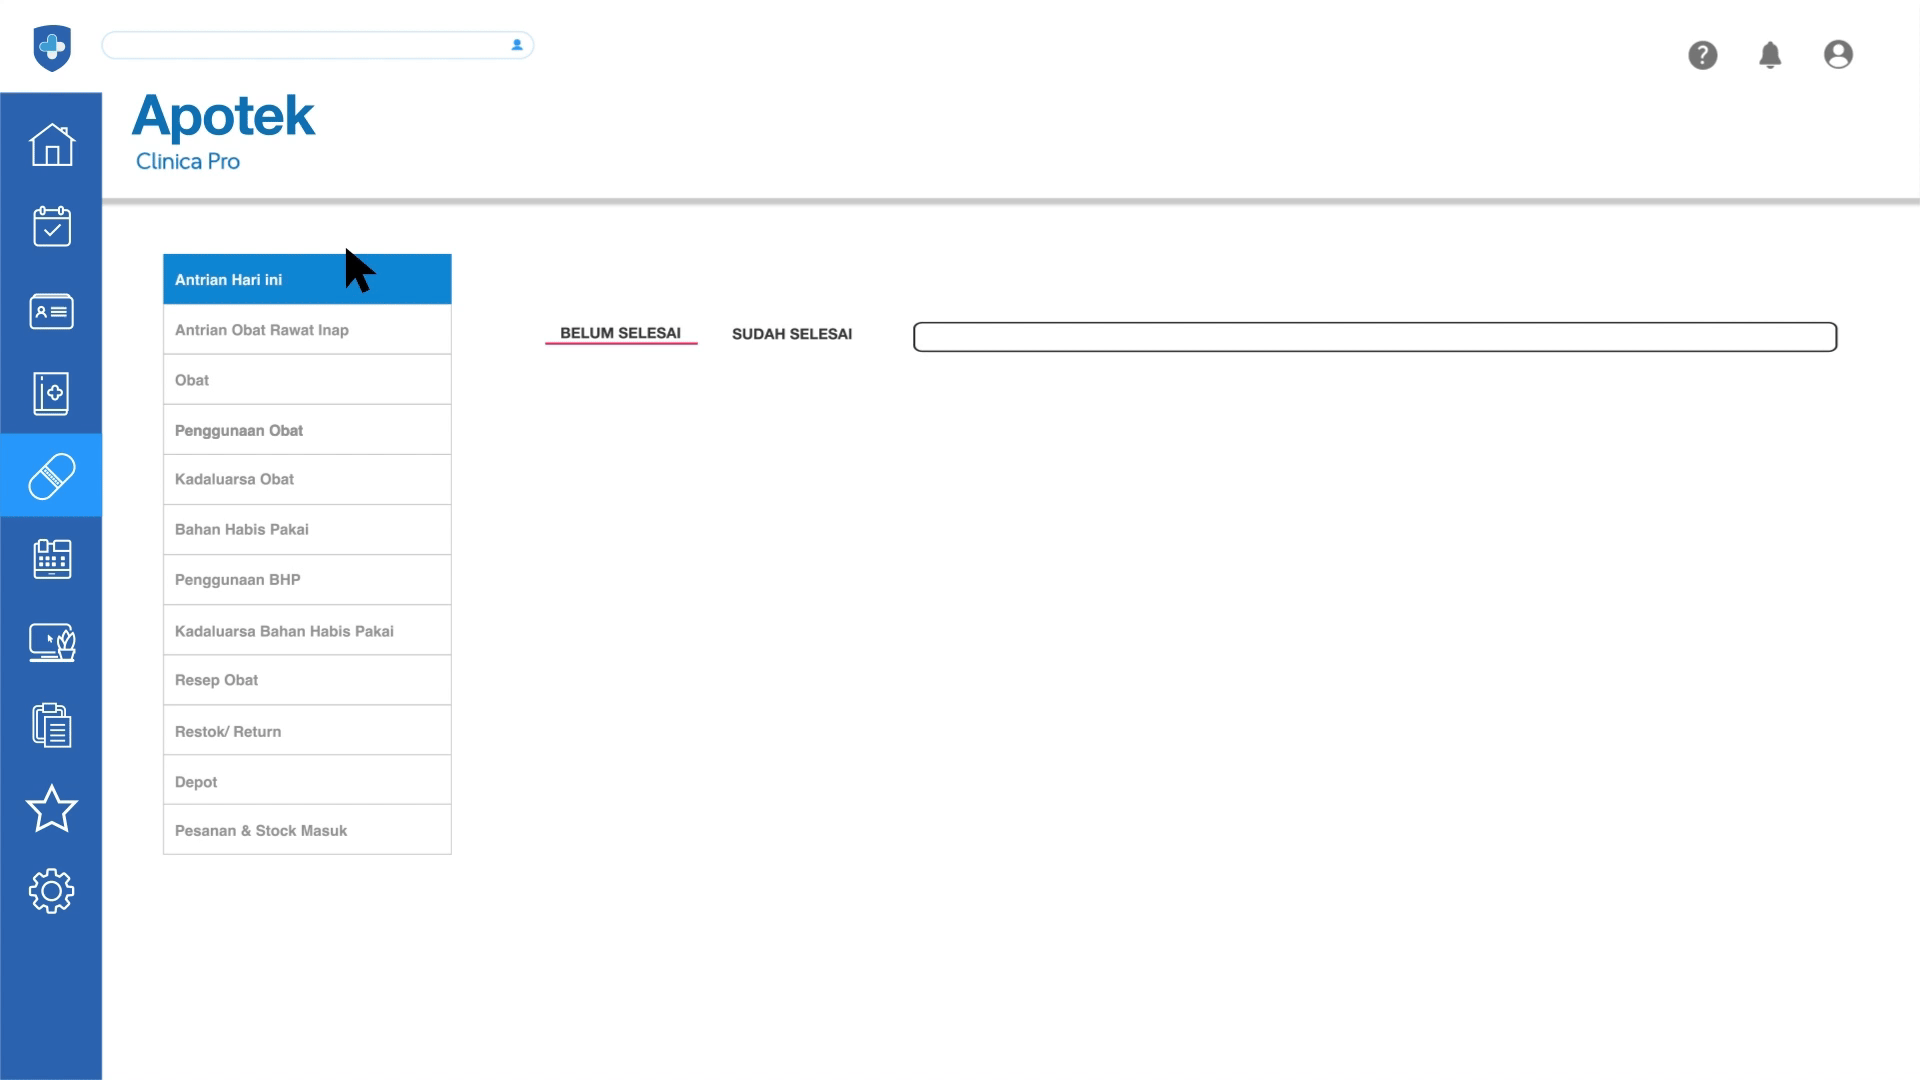Click the help question mark icon
This screenshot has height=1080, width=1920.
1702,55
